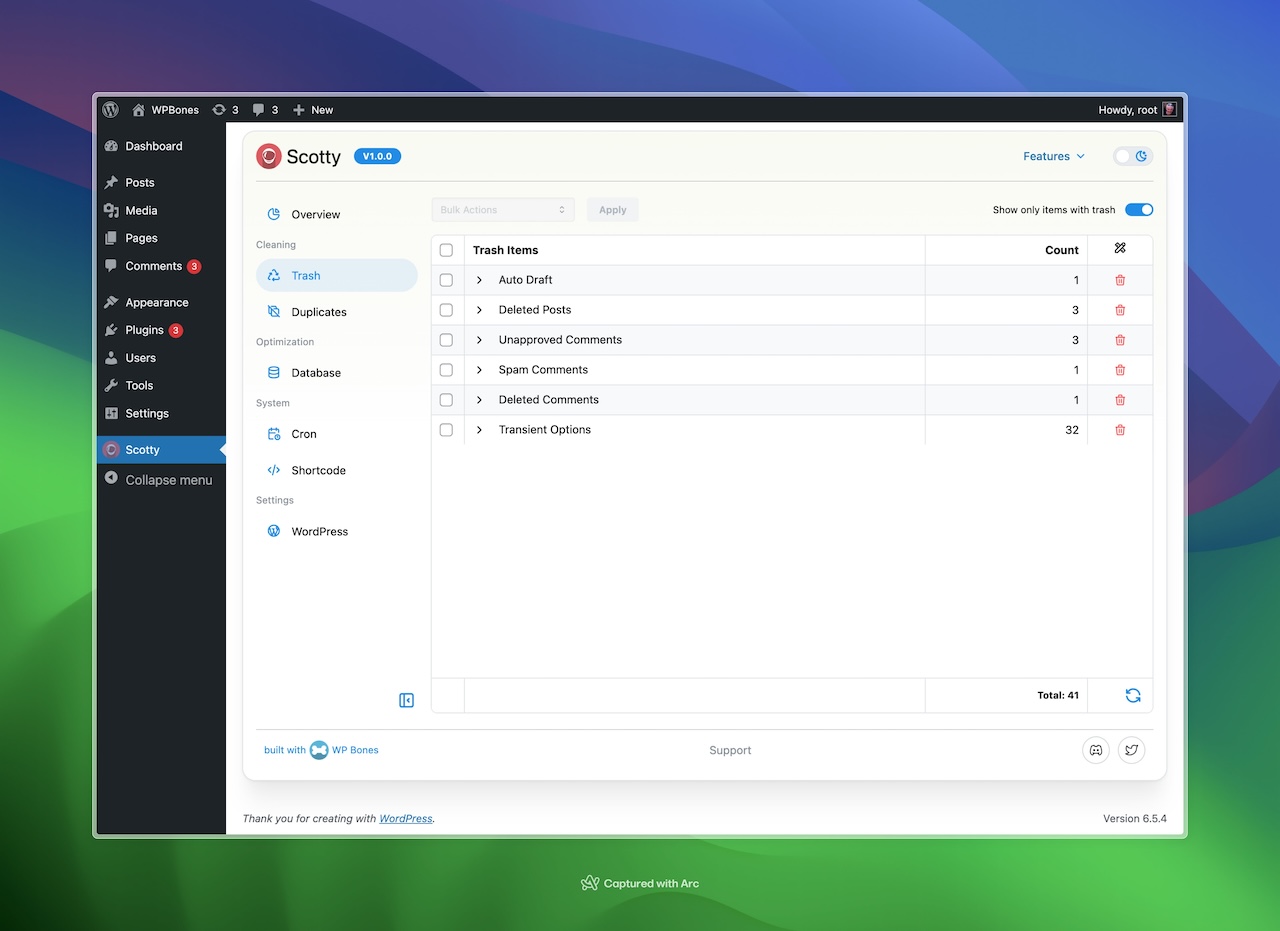Check the Auto Draft row checkbox
Viewport: 1280px width, 931px height.
pos(446,280)
